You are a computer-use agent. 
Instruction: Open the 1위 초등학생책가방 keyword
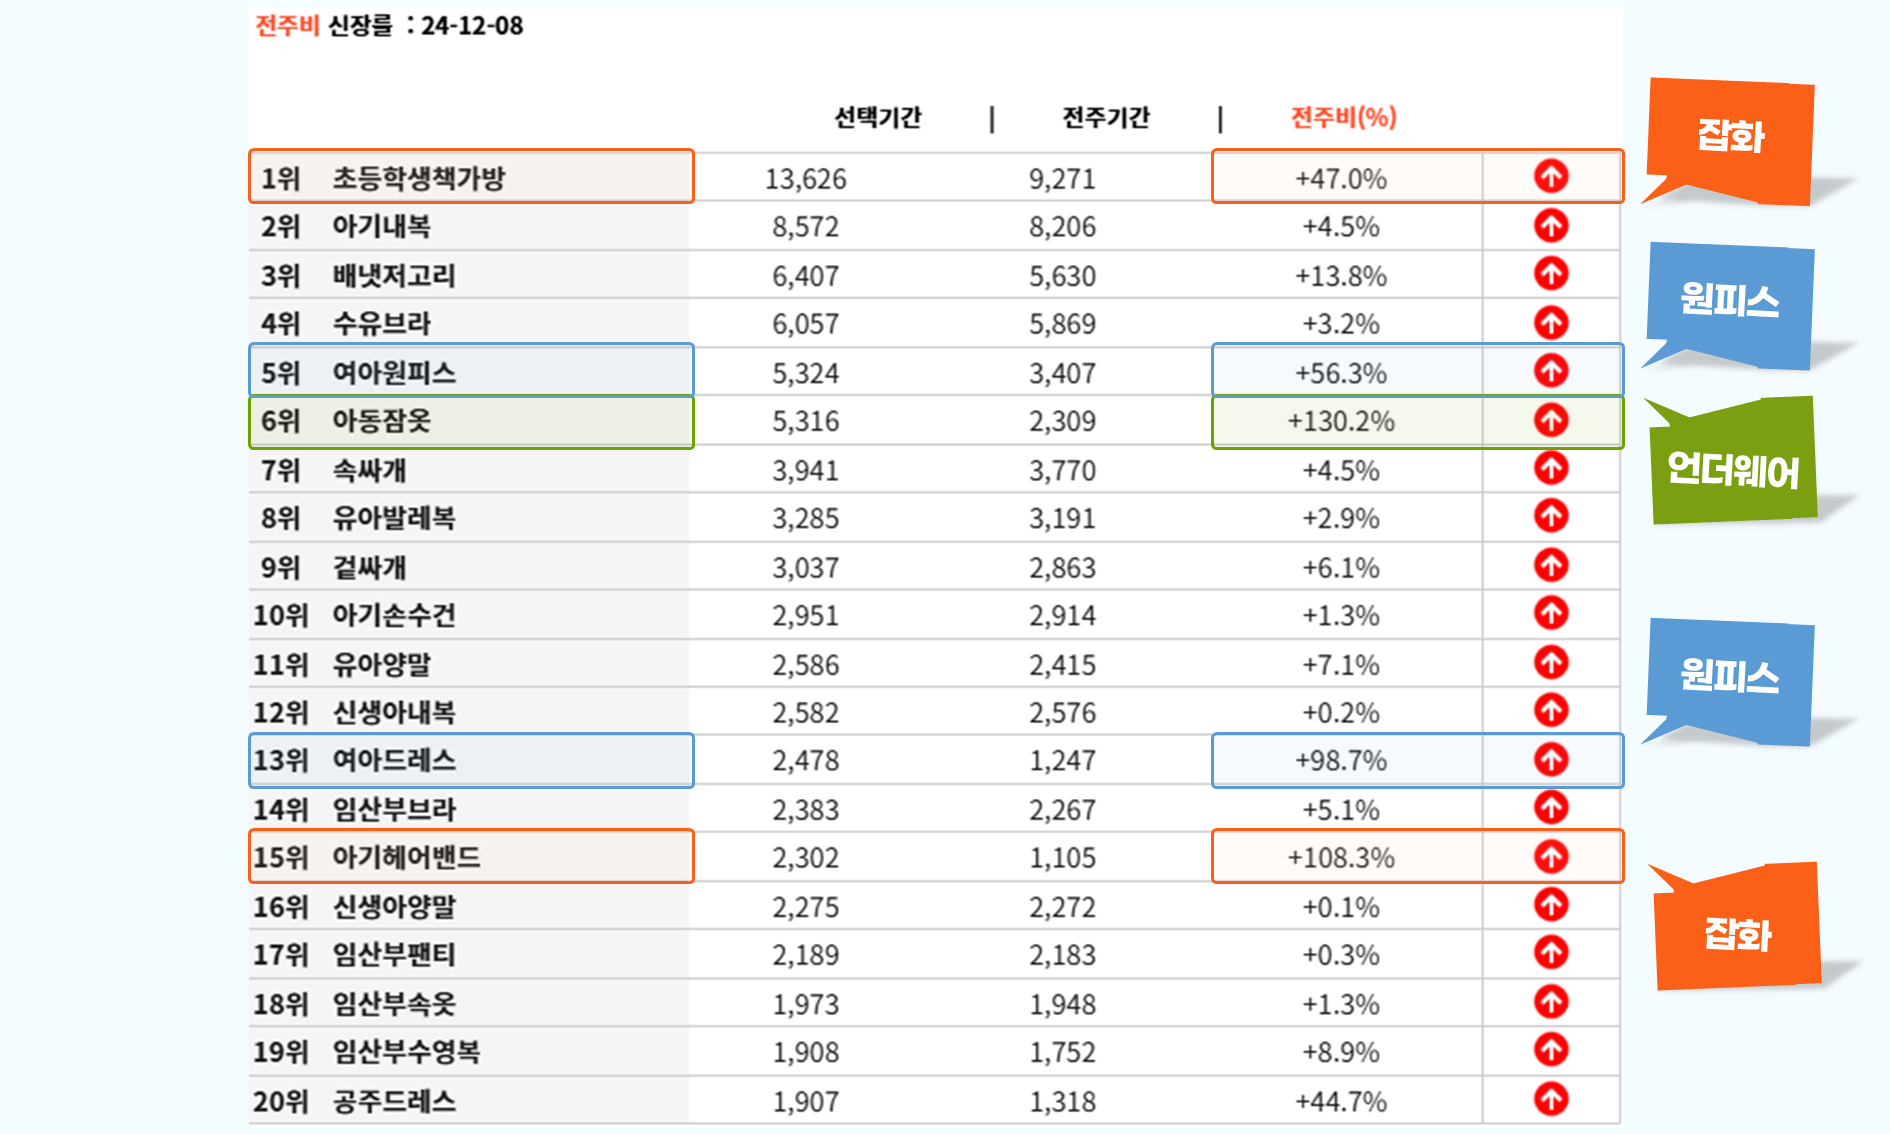pyautogui.click(x=418, y=178)
